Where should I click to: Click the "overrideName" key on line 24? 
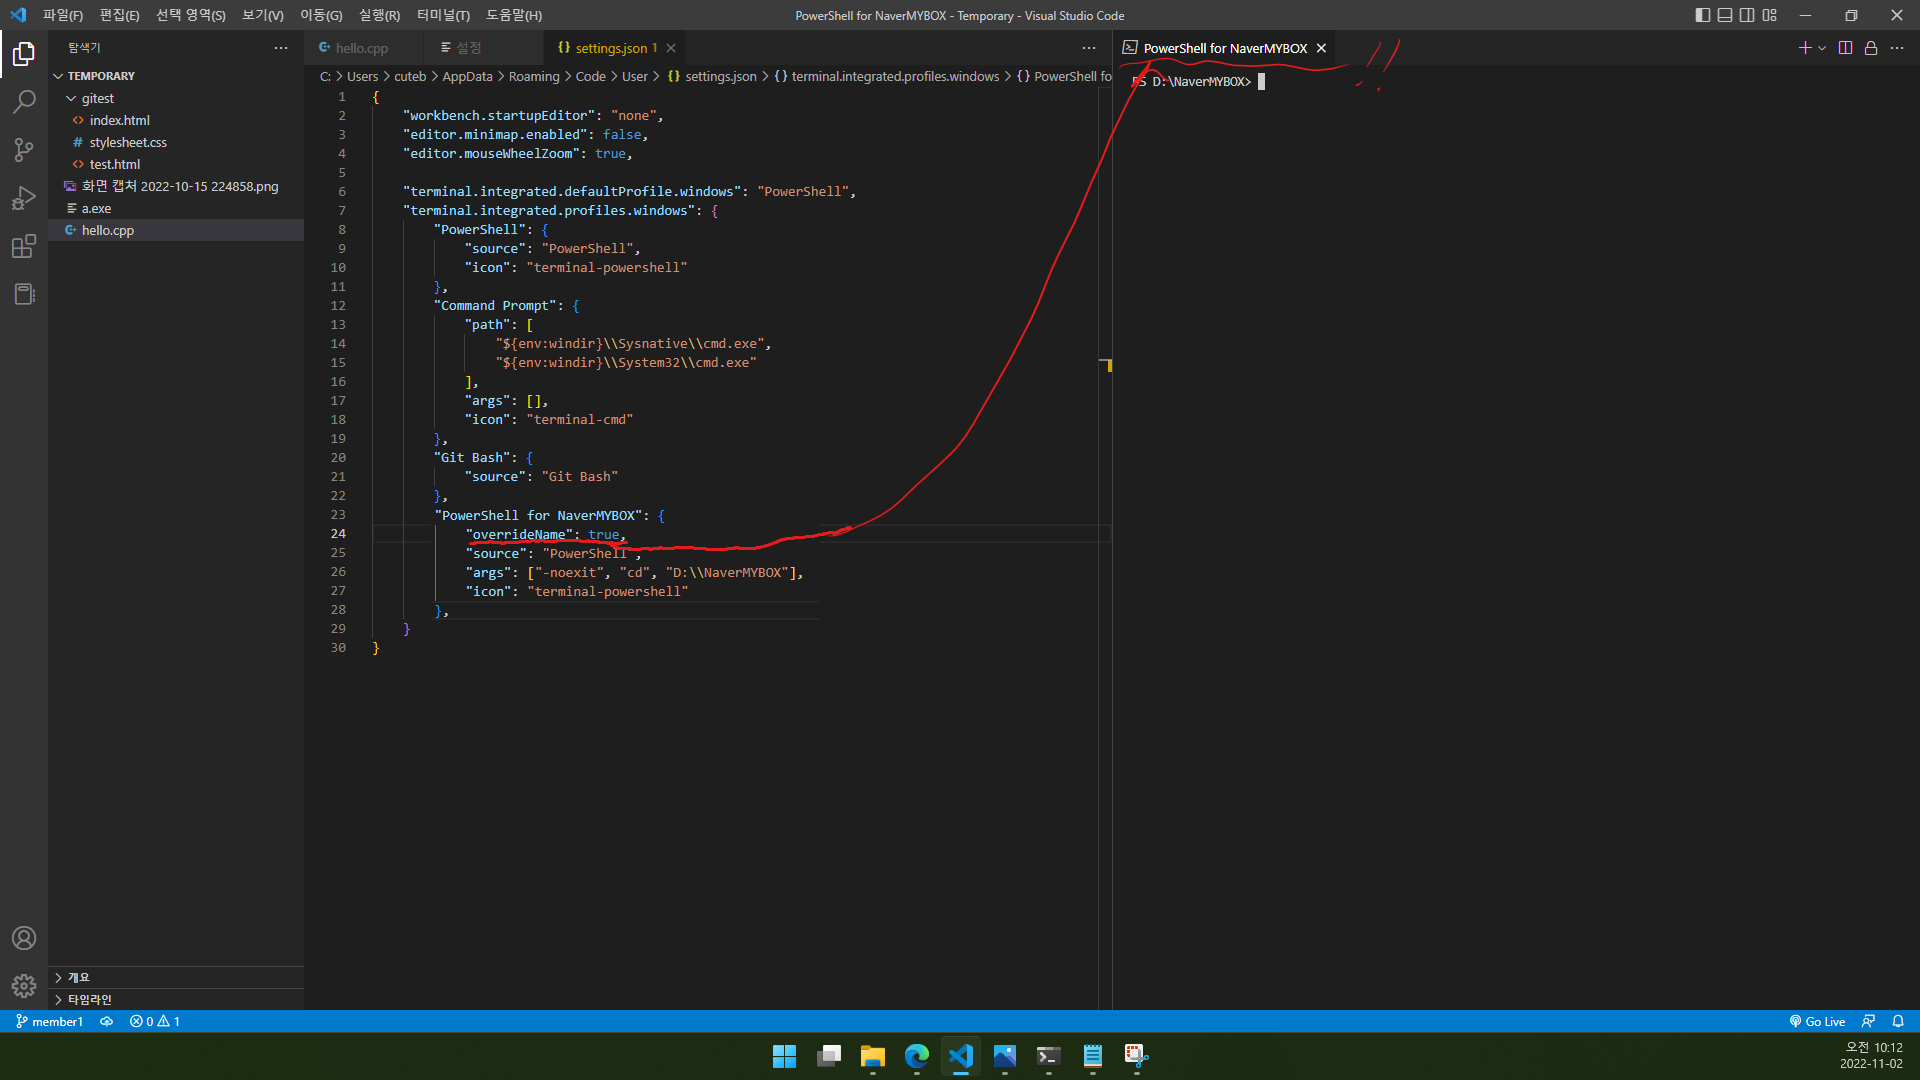coord(519,534)
